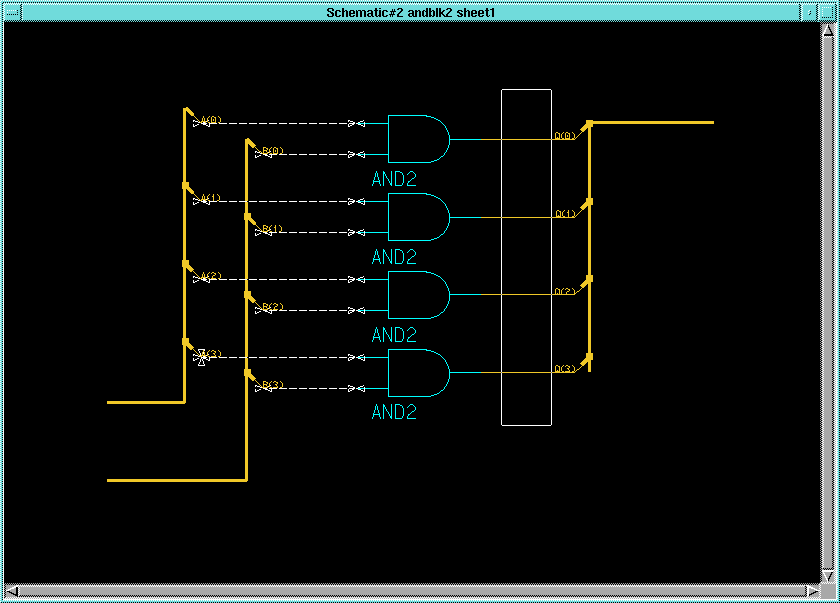Click the horizontal scrollbar right arrow

tap(813, 591)
